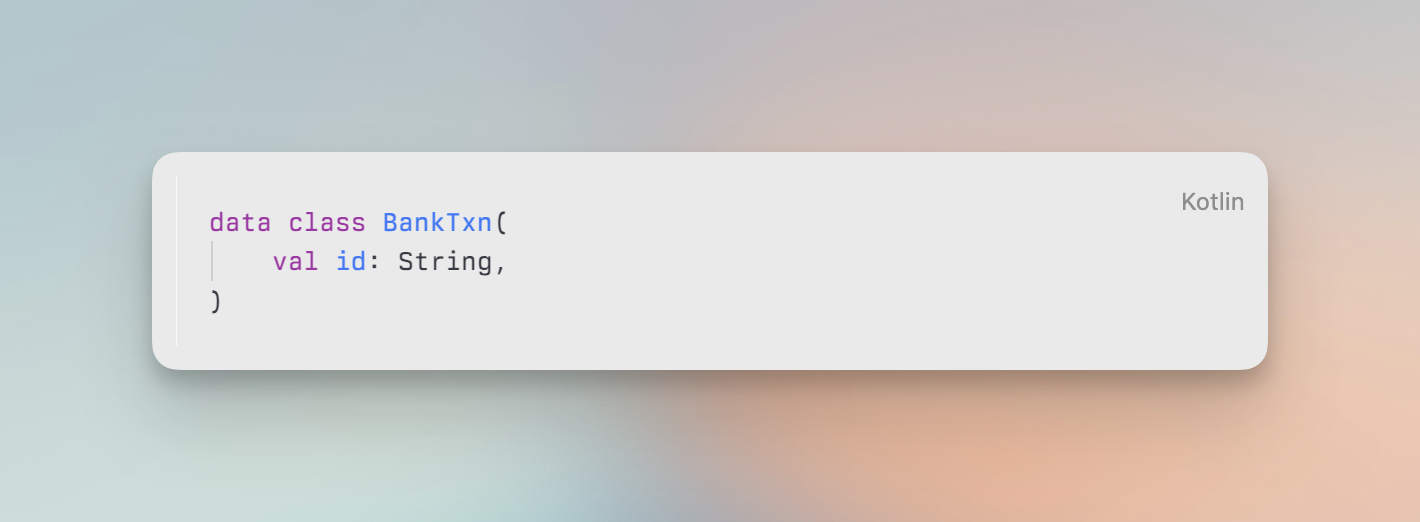Click the indent guide line beside val
Screen dimensions: 1420x522
[212, 262]
